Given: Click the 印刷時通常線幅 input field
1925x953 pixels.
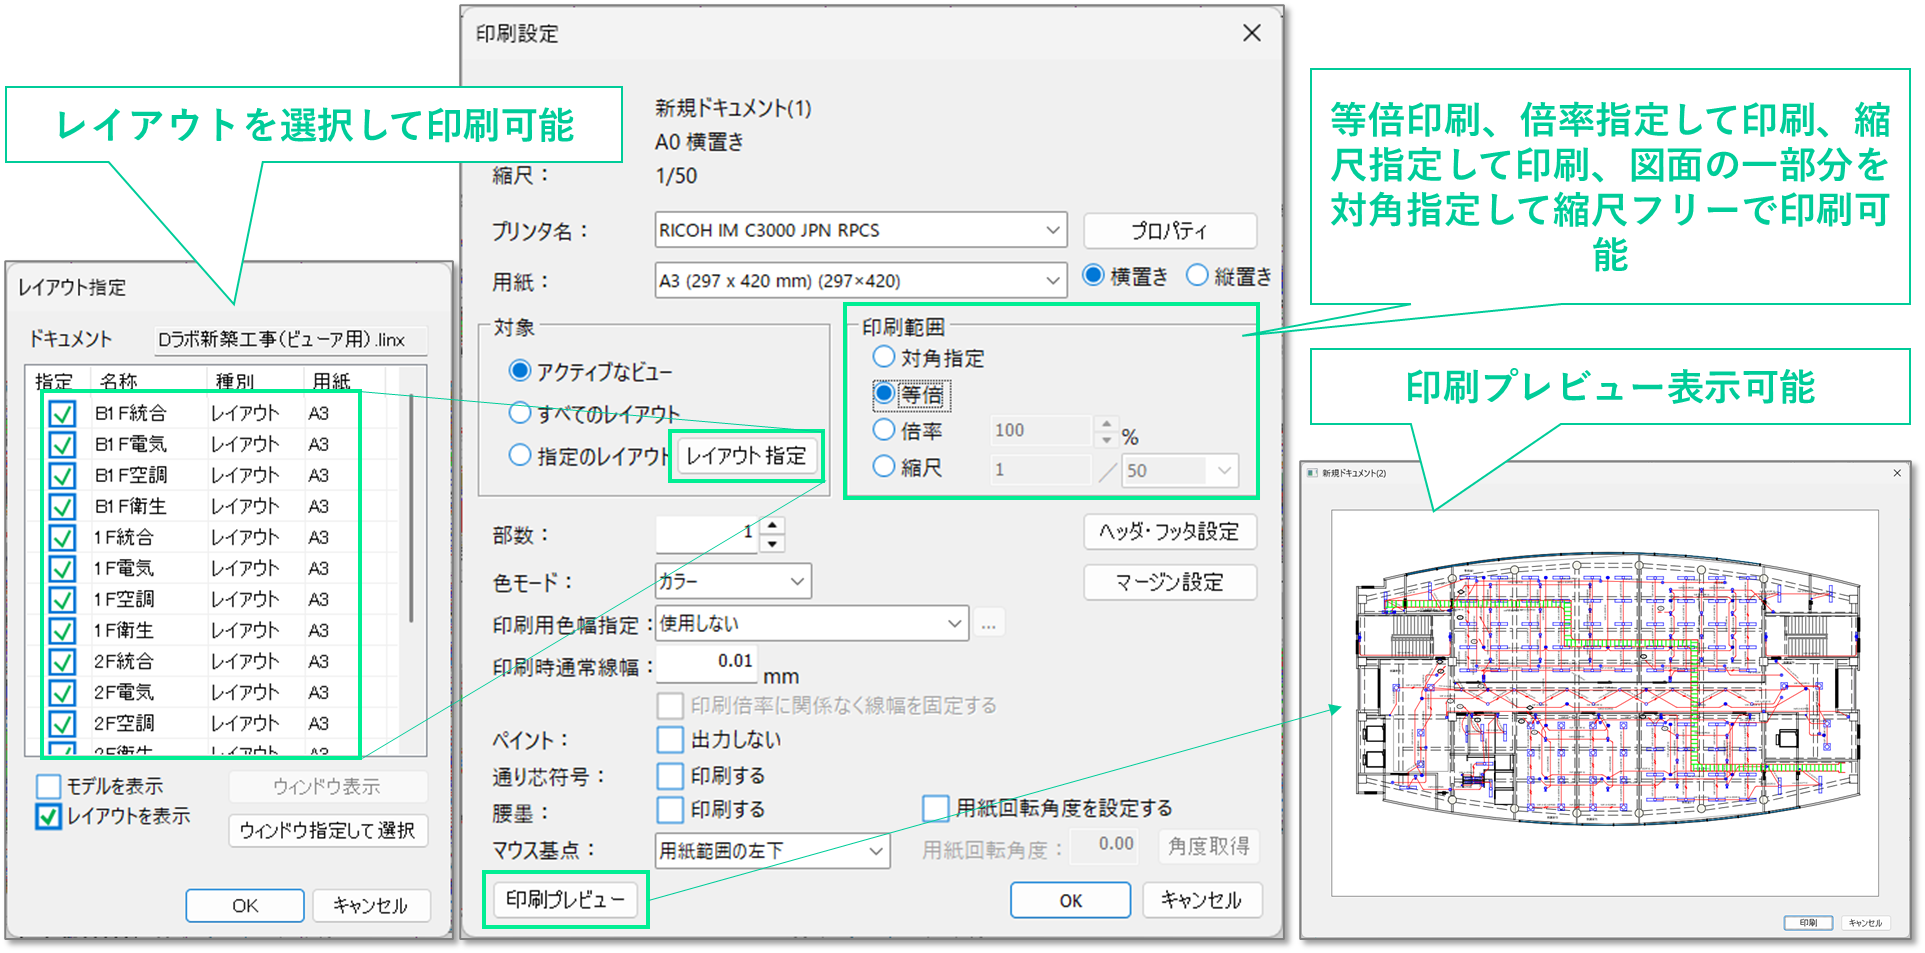Looking at the screenshot, I should [x=706, y=661].
